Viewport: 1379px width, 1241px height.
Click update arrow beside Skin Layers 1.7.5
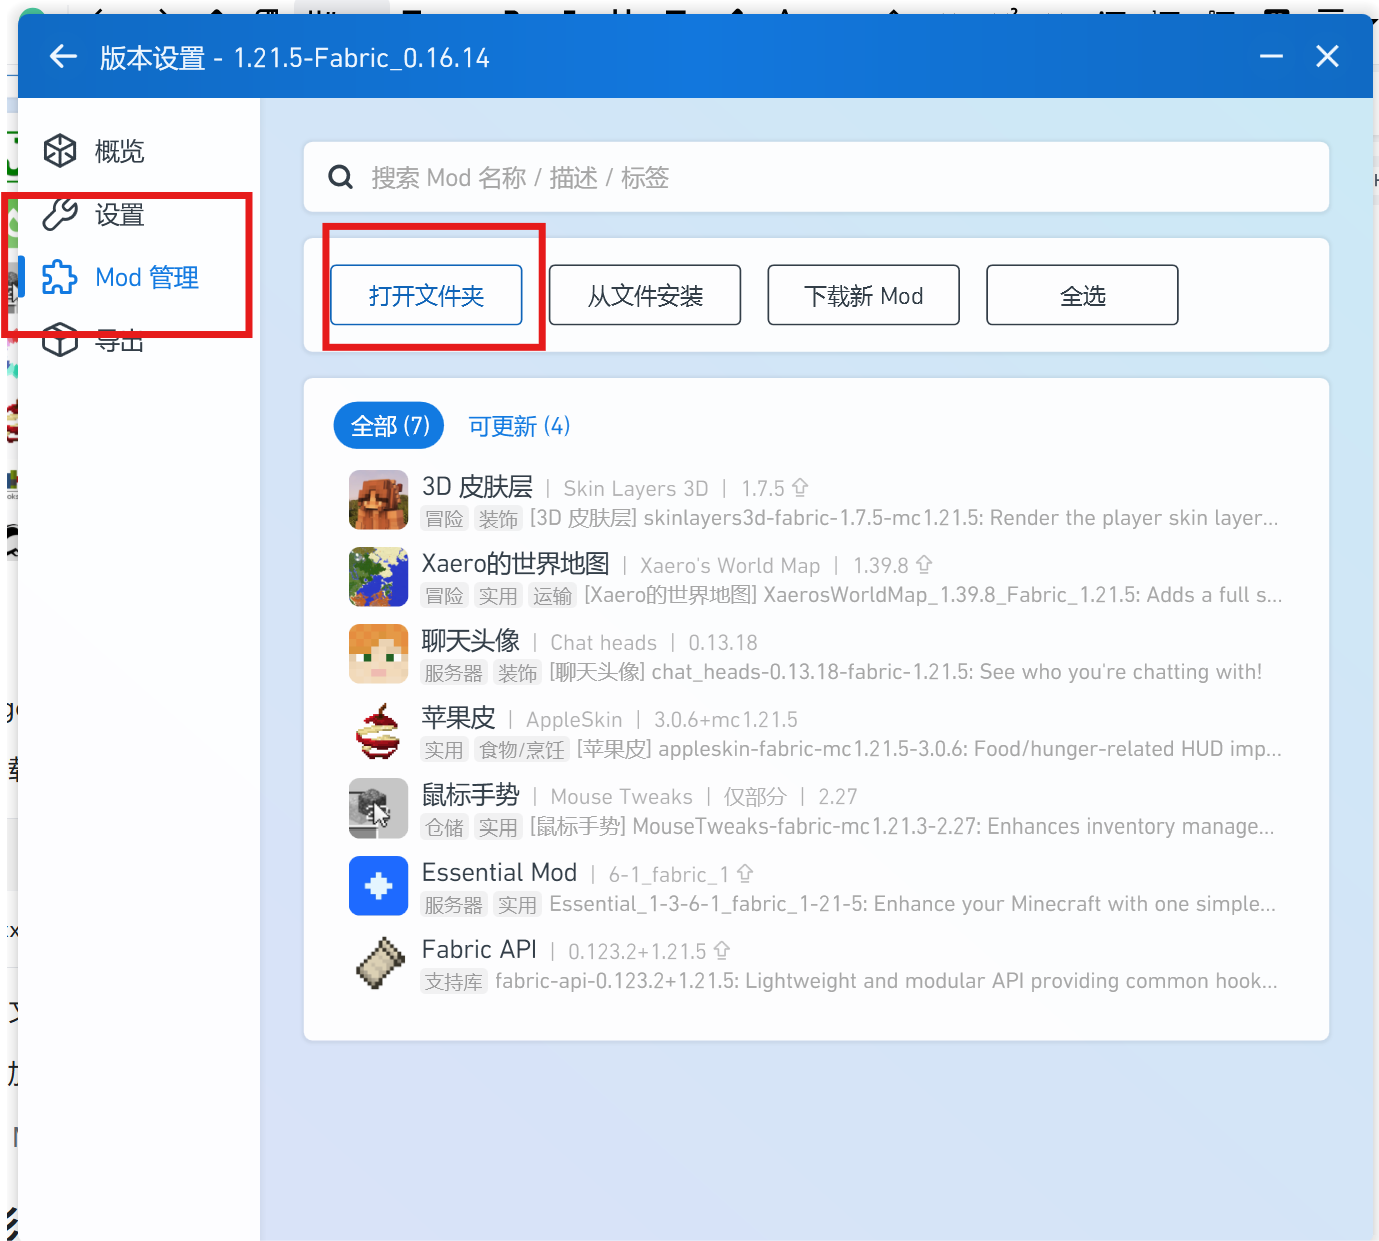point(800,487)
